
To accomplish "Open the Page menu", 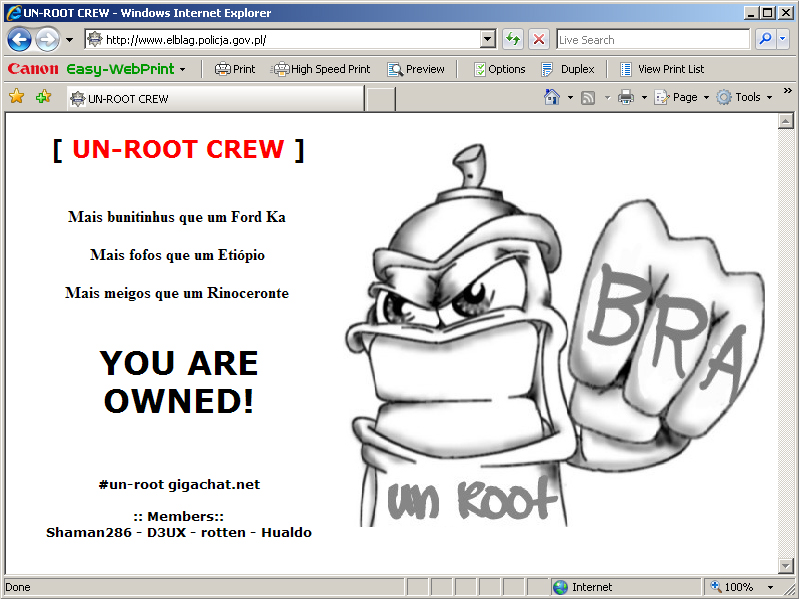I will 682,97.
